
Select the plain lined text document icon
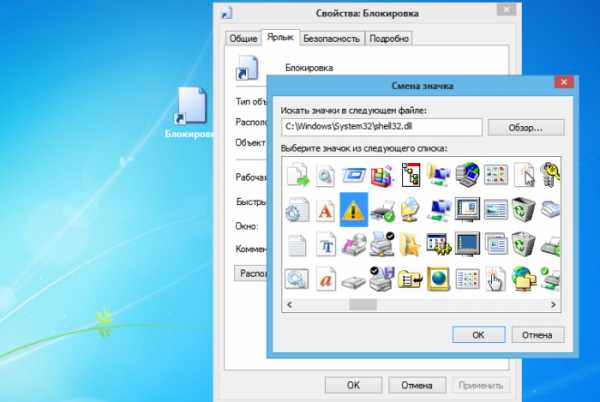coord(297,245)
